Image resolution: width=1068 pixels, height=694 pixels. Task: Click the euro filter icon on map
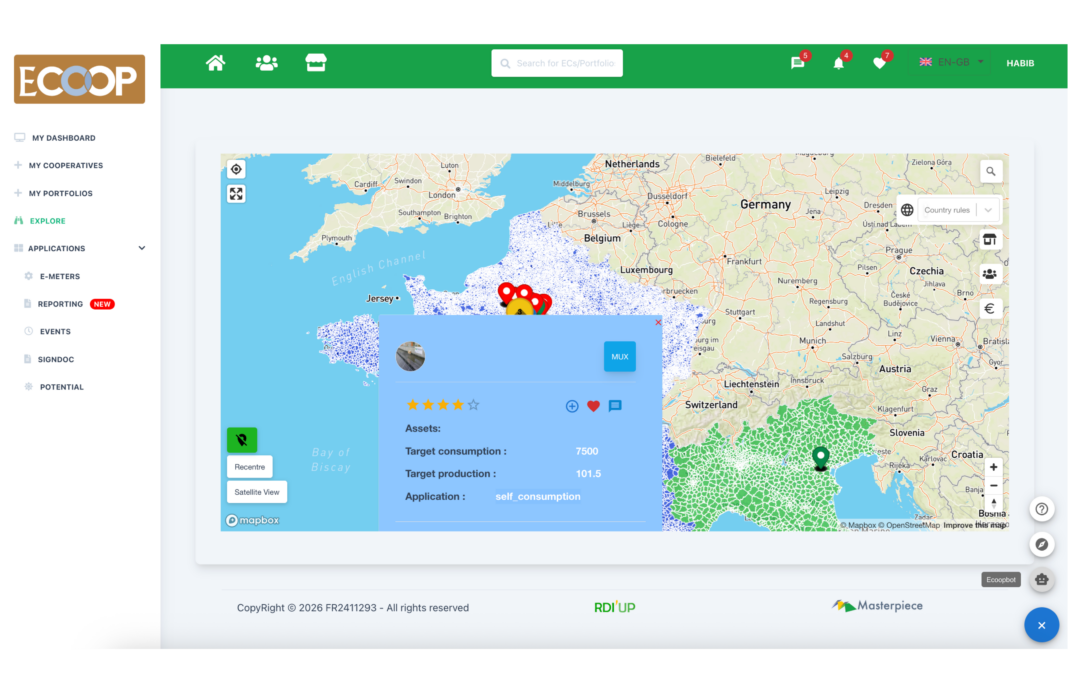990,309
